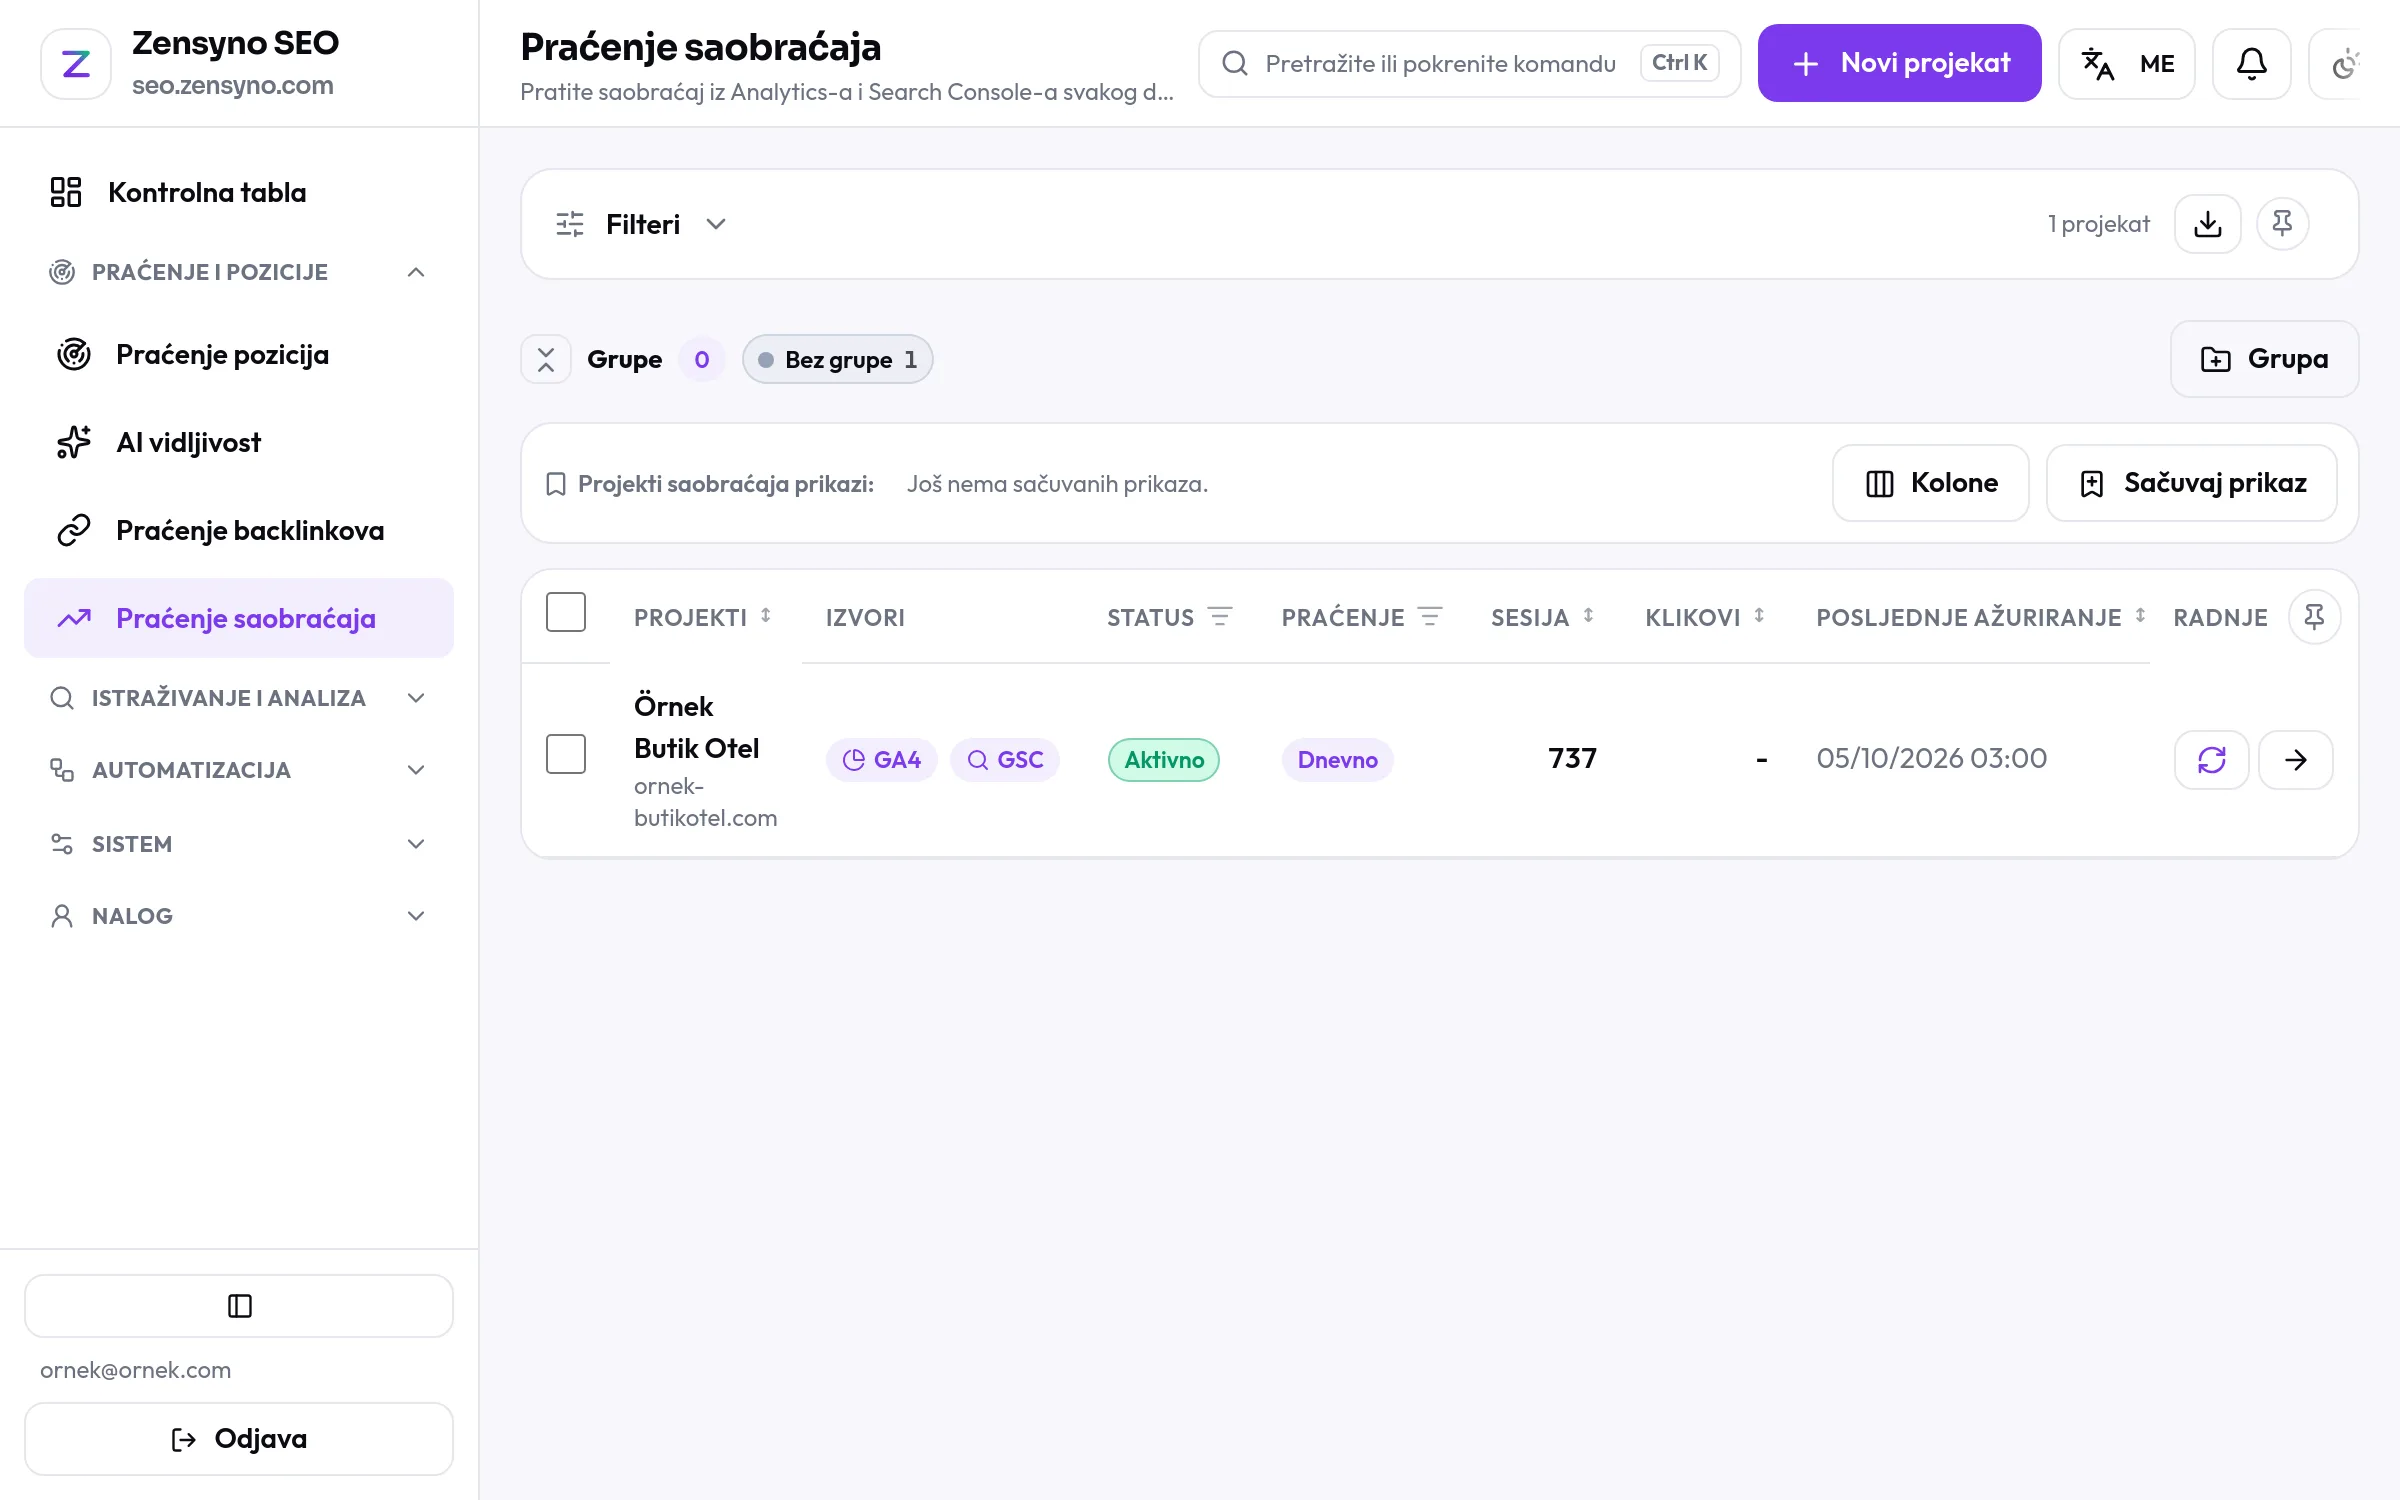Click the Odjava logout button
The width and height of the screenshot is (2400, 1500).
point(239,1439)
